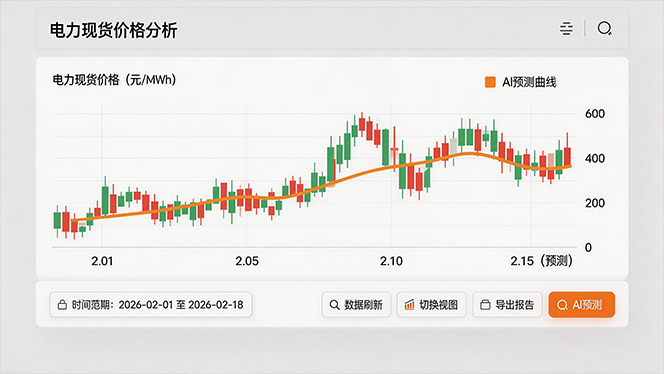Click the 2.05 x-axis label
Image resolution: width=664 pixels, height=374 pixels.
[247, 261]
